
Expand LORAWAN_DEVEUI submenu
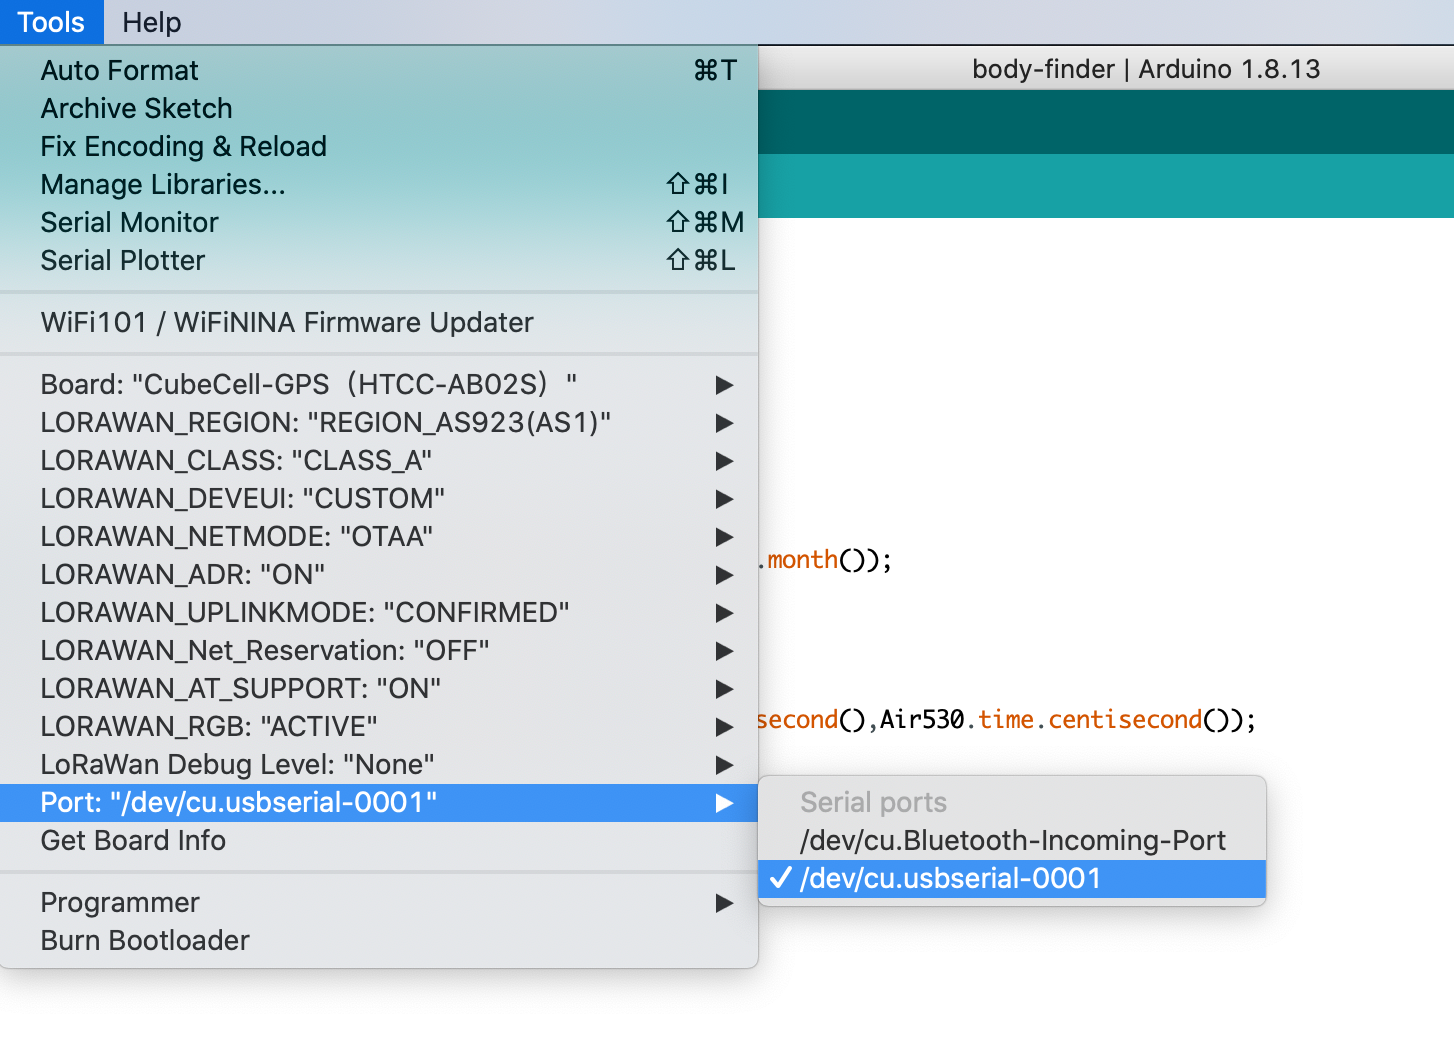pos(379,498)
